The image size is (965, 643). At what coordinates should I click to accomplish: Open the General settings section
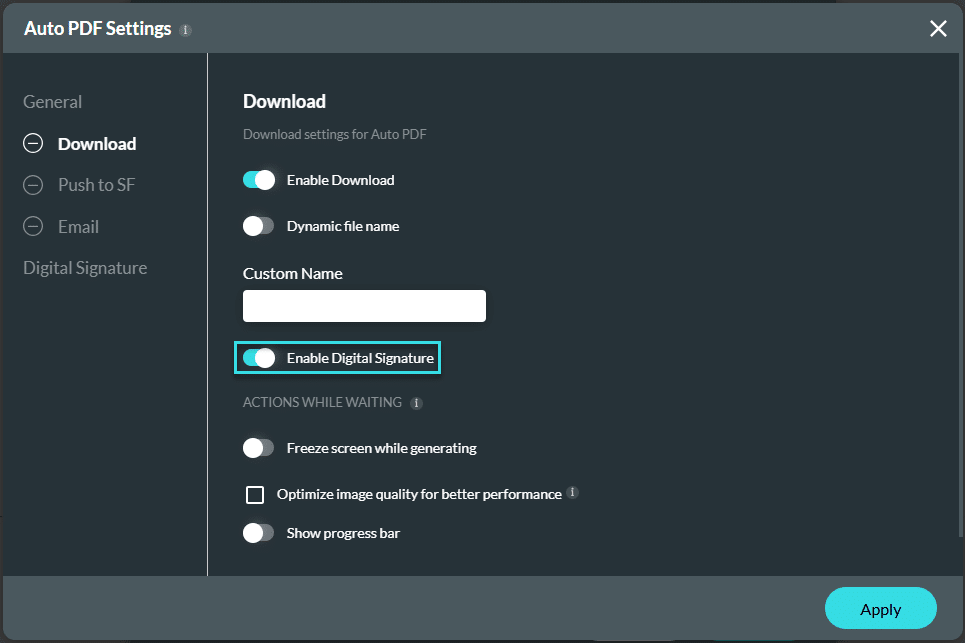(53, 102)
